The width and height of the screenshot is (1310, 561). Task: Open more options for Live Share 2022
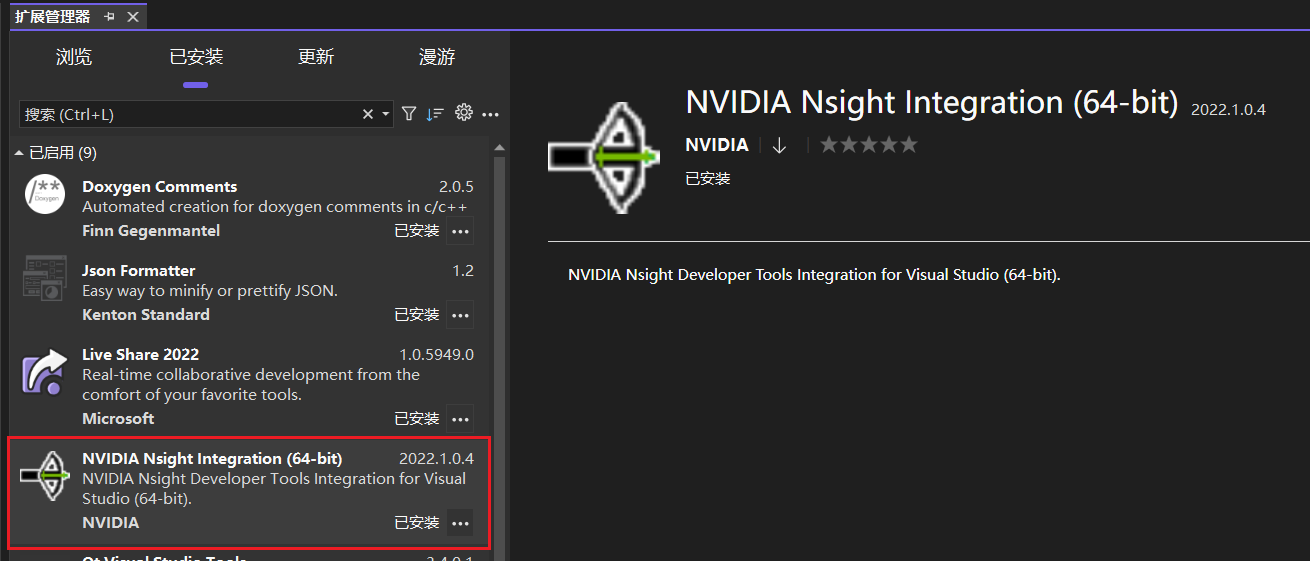pos(460,419)
